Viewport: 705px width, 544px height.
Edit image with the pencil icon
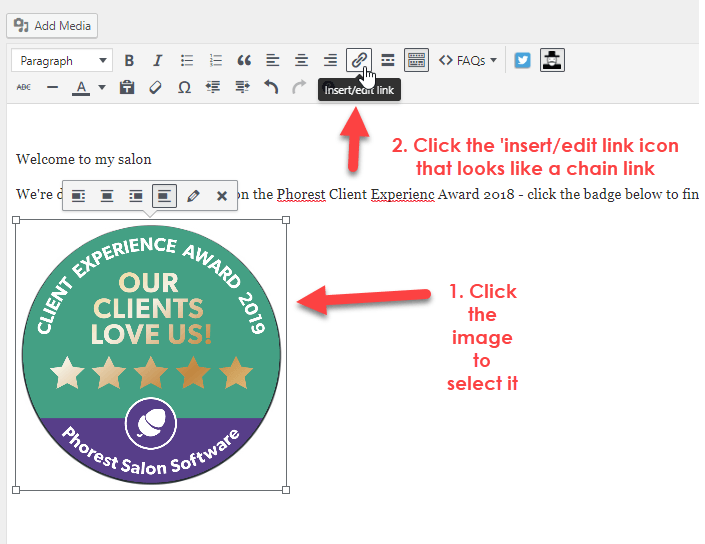(193, 196)
